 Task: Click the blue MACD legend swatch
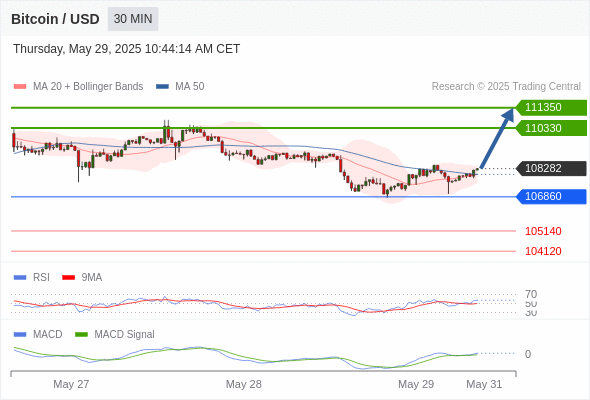[x=20, y=334]
